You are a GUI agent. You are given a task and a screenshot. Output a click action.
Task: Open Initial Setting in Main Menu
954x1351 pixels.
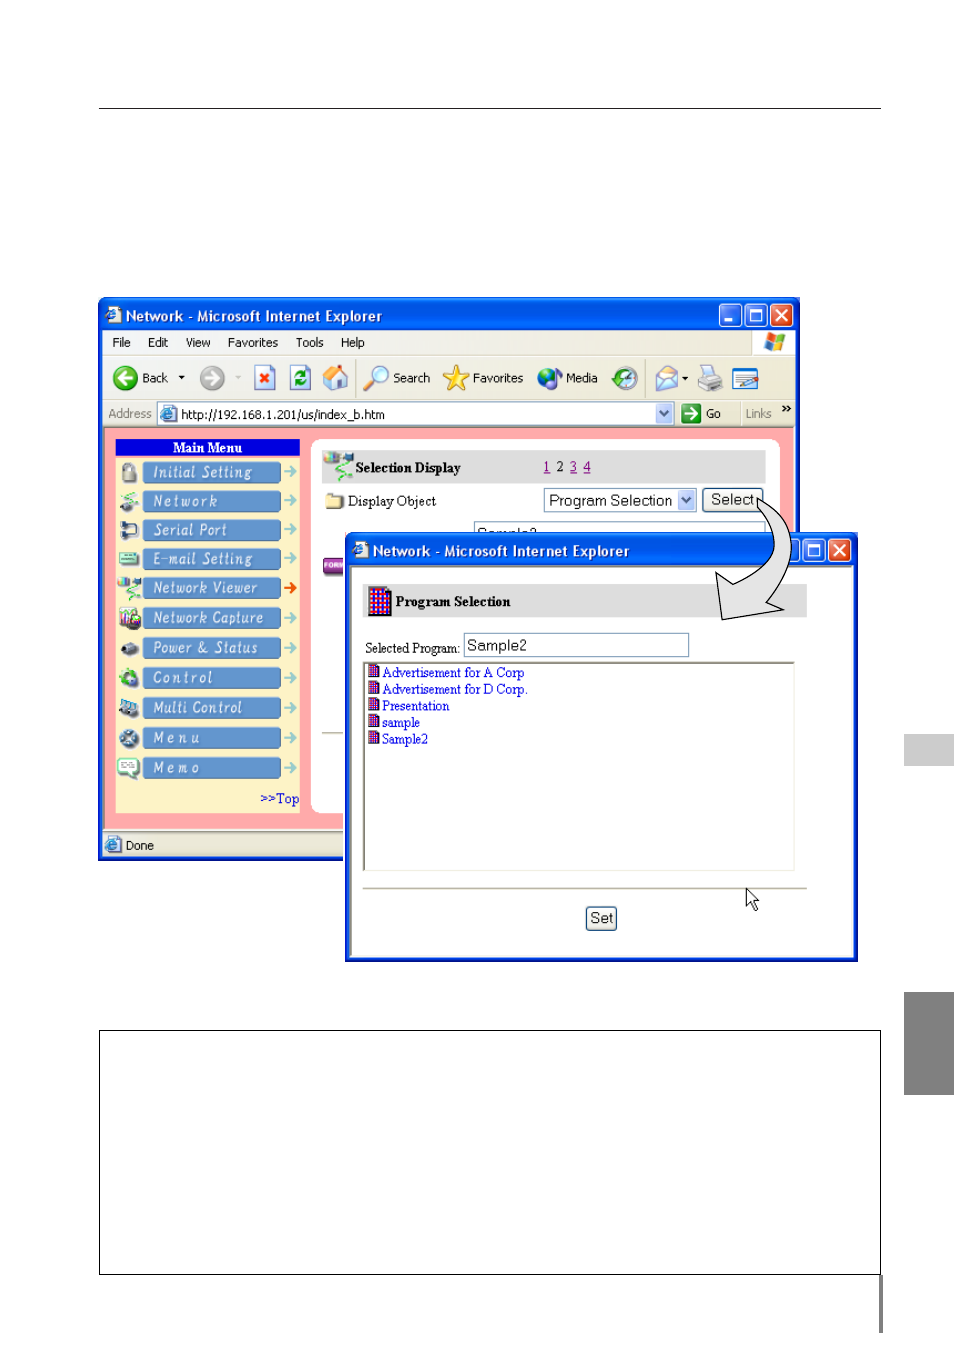(211, 472)
